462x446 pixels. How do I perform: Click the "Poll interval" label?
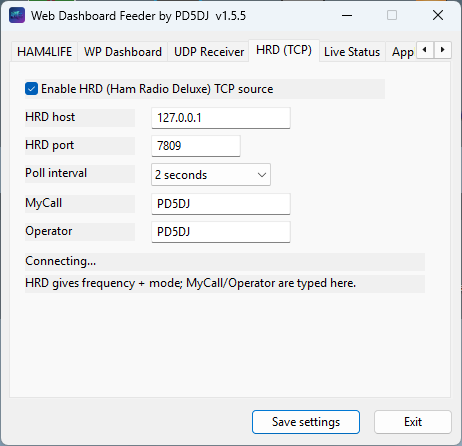tap(56, 173)
